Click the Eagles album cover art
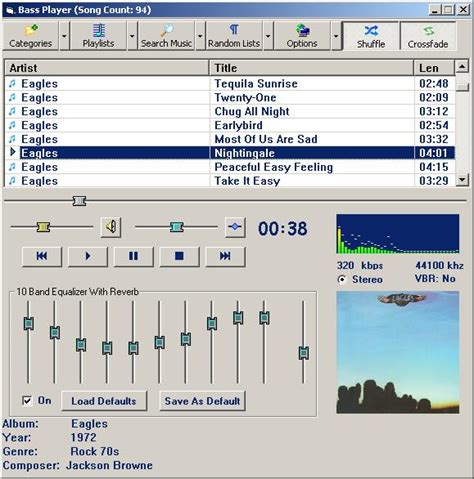The height and width of the screenshot is (479, 474). click(x=398, y=352)
